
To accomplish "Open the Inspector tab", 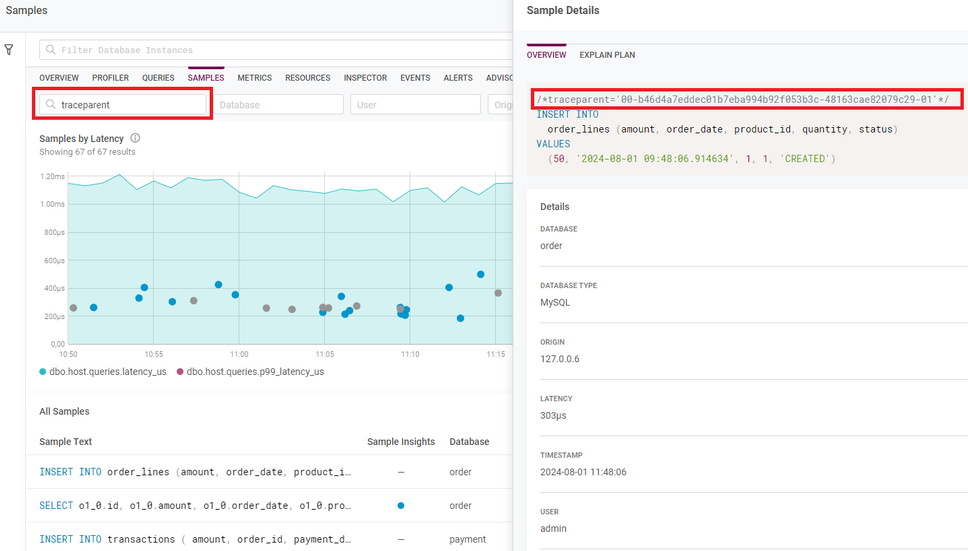I will pyautogui.click(x=365, y=77).
